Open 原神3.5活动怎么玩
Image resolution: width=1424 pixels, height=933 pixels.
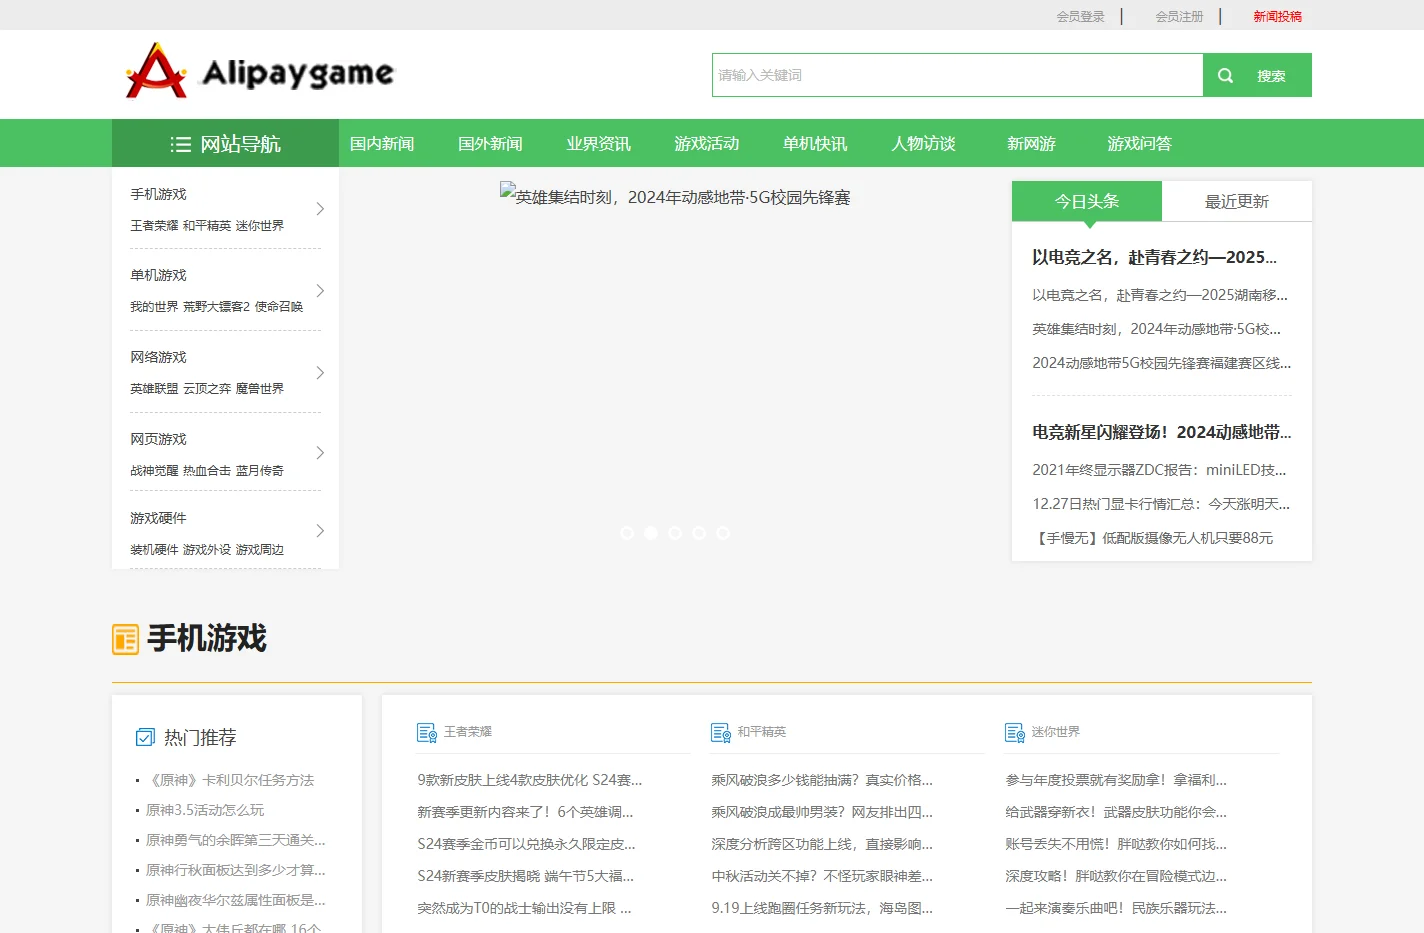click(x=205, y=810)
